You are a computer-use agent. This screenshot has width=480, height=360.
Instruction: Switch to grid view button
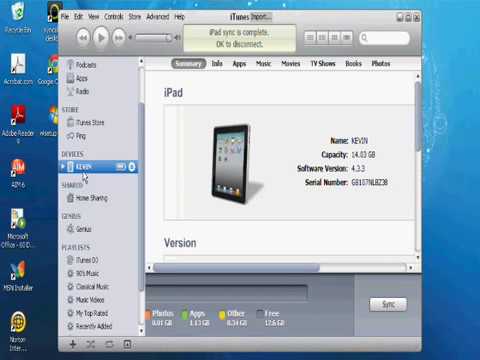pos(334,37)
